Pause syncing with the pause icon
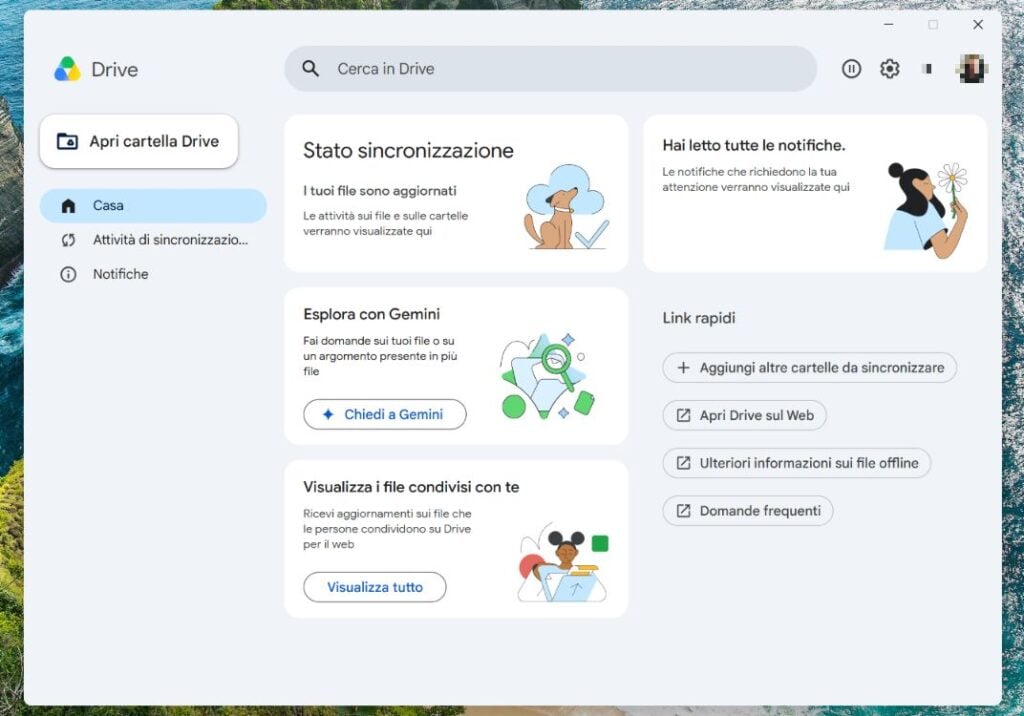The height and width of the screenshot is (716, 1024). (851, 69)
